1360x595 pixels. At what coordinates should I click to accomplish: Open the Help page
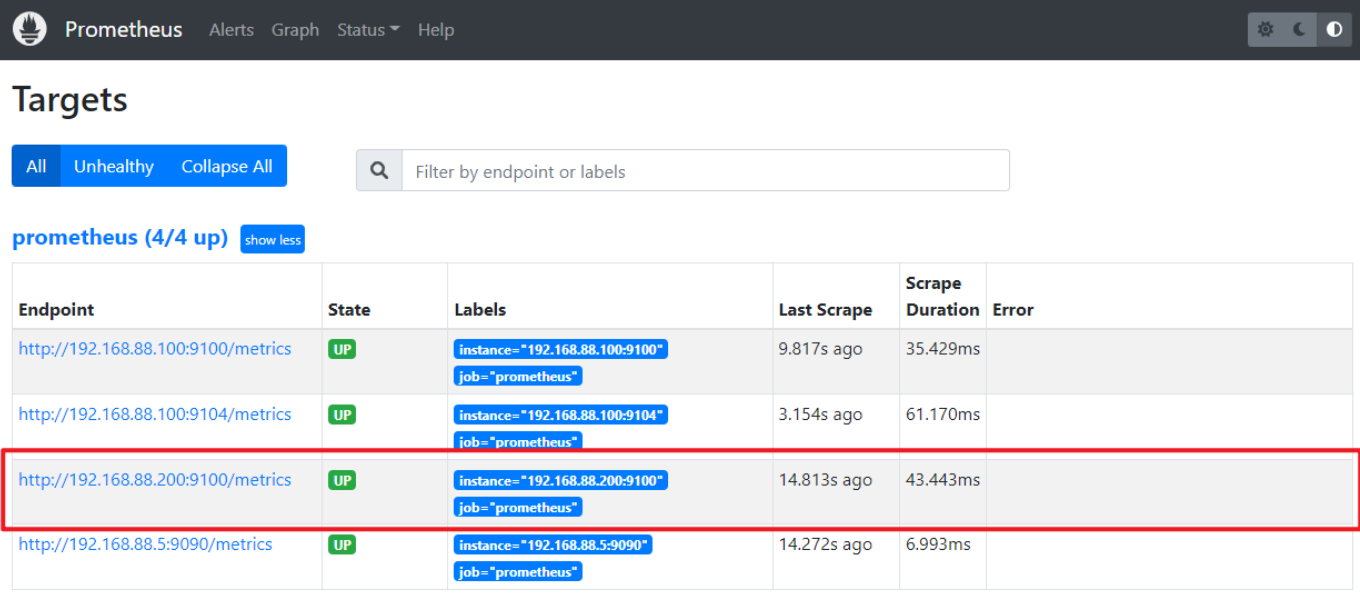coord(436,30)
